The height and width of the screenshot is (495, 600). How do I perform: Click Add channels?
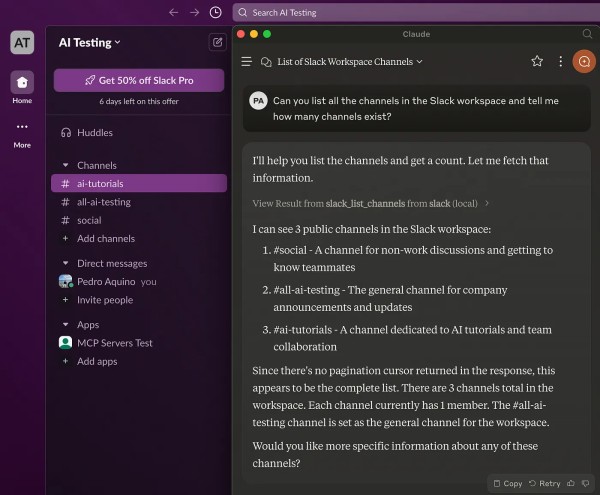(x=139, y=238)
